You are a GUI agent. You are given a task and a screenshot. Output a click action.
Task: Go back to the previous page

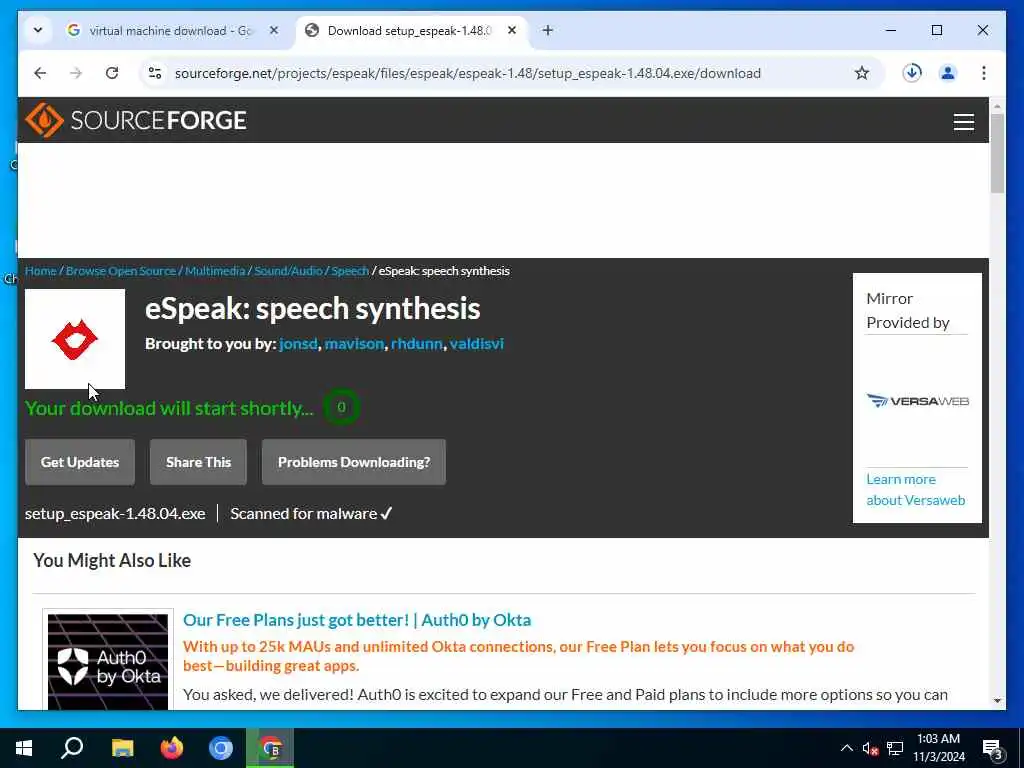(40, 73)
